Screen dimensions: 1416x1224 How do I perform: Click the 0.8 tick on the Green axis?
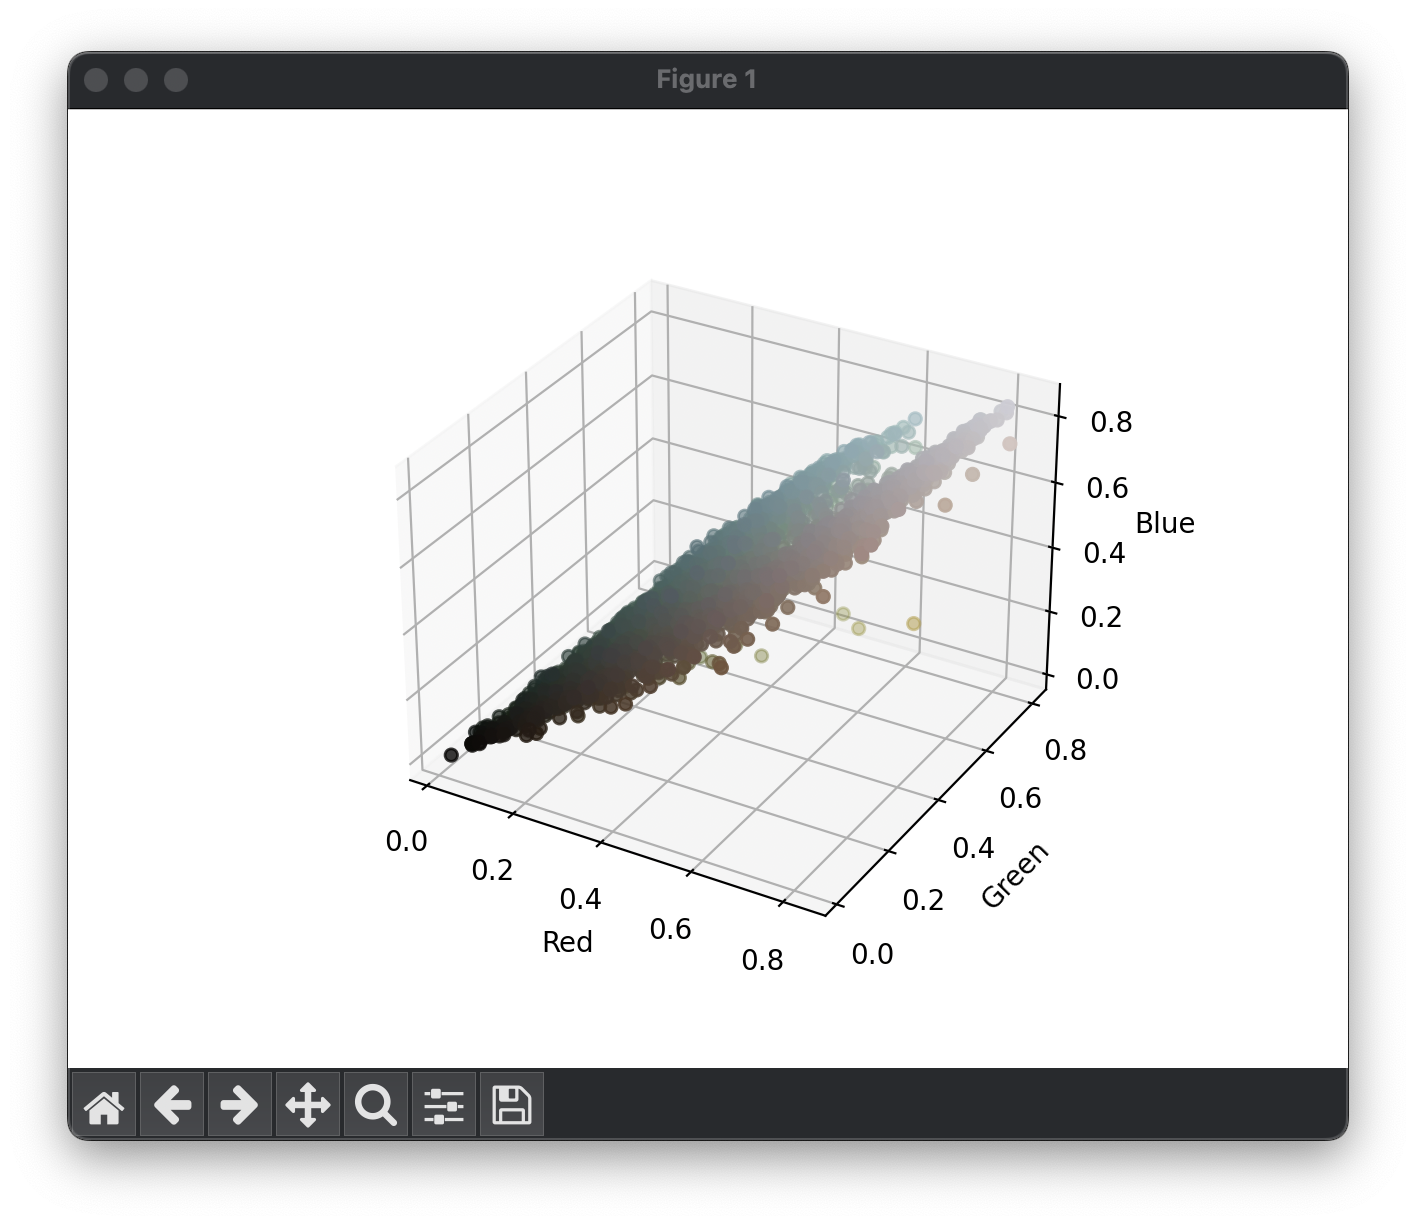click(x=1065, y=750)
